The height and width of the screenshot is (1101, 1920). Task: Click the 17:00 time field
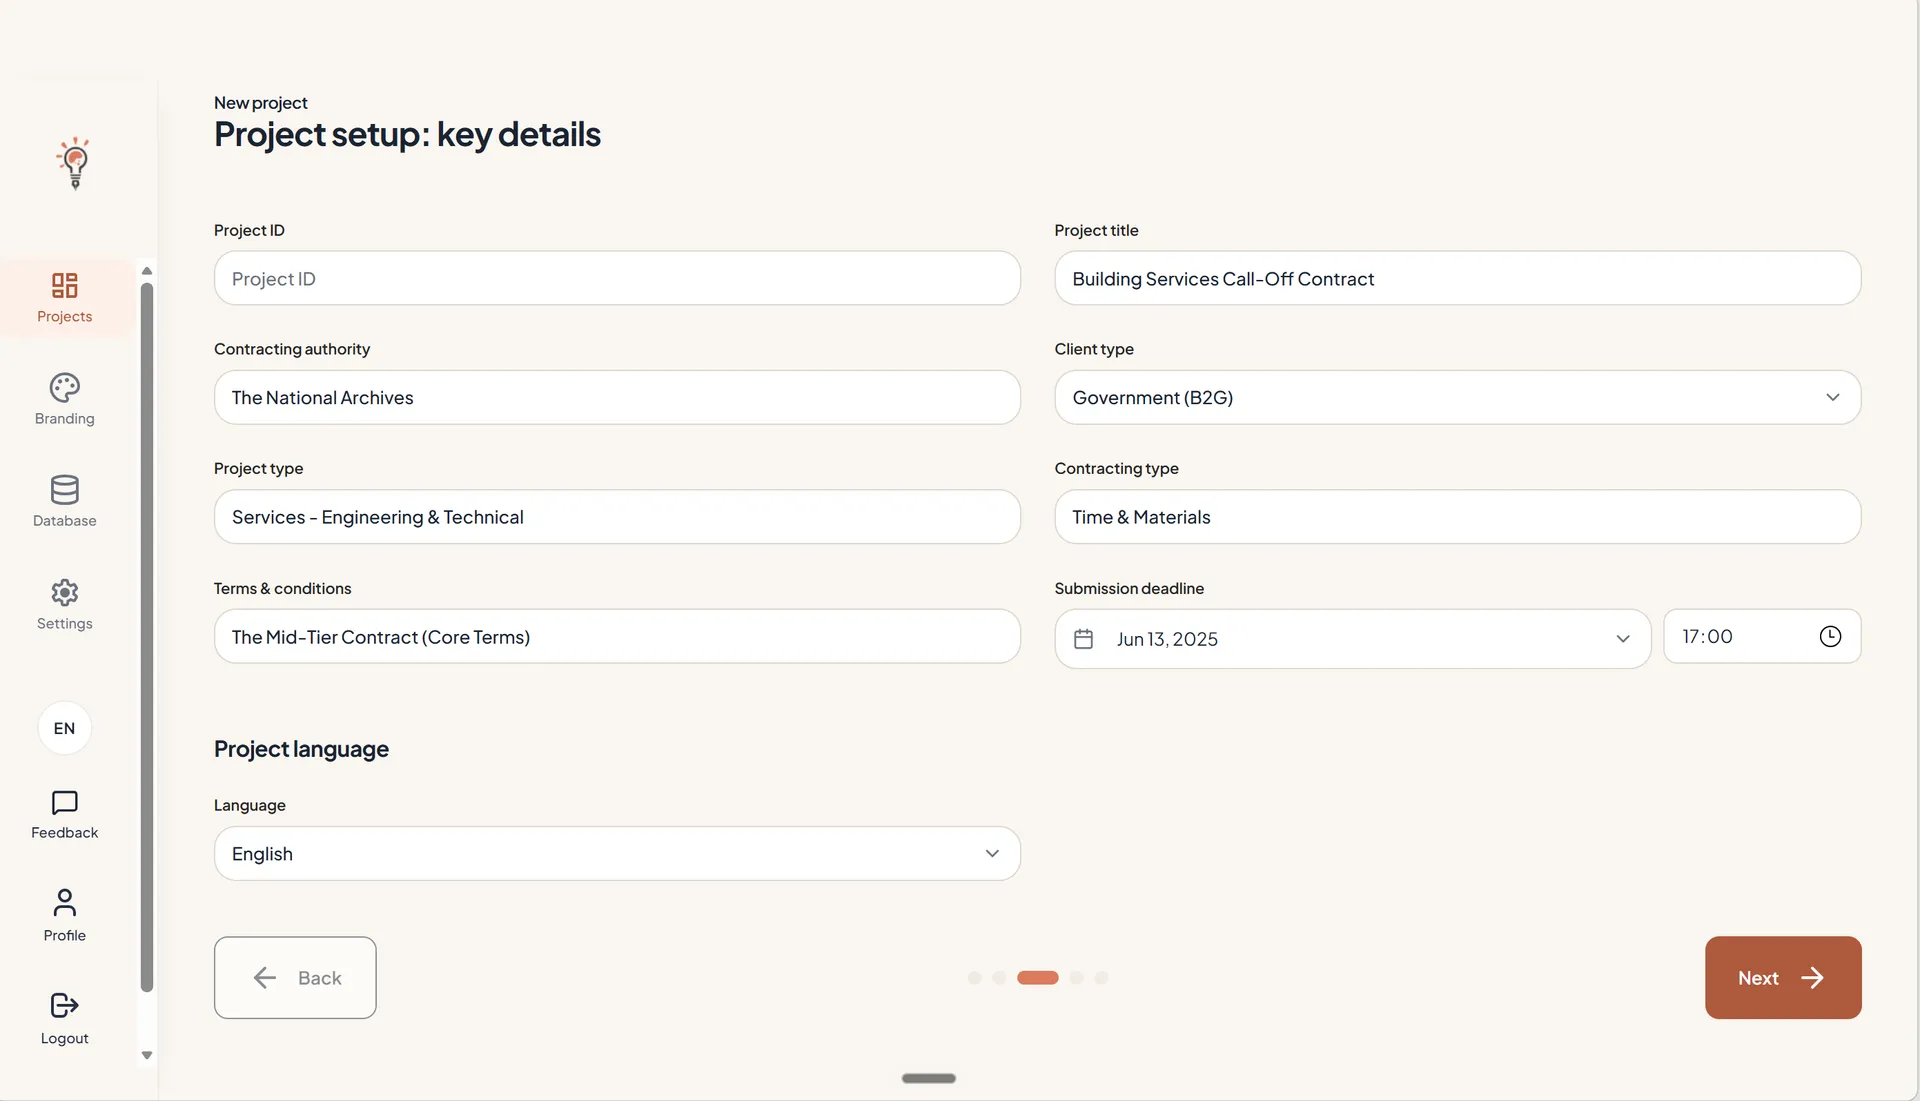pos(1762,637)
